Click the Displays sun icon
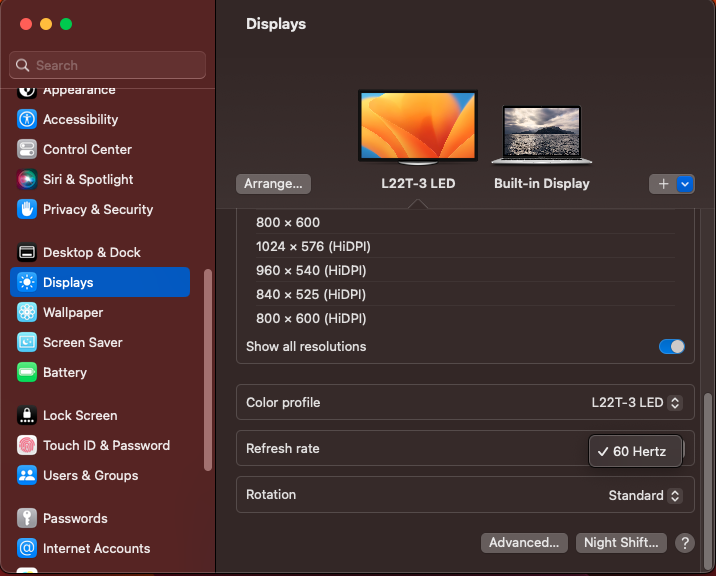Screen dimensions: 716x576 [27, 282]
